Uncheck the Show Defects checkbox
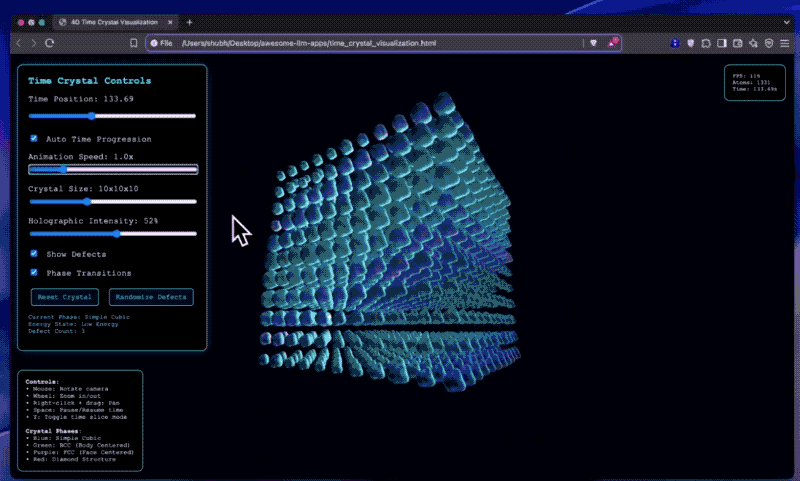Viewport: 800px width, 481px height. click(x=34, y=254)
